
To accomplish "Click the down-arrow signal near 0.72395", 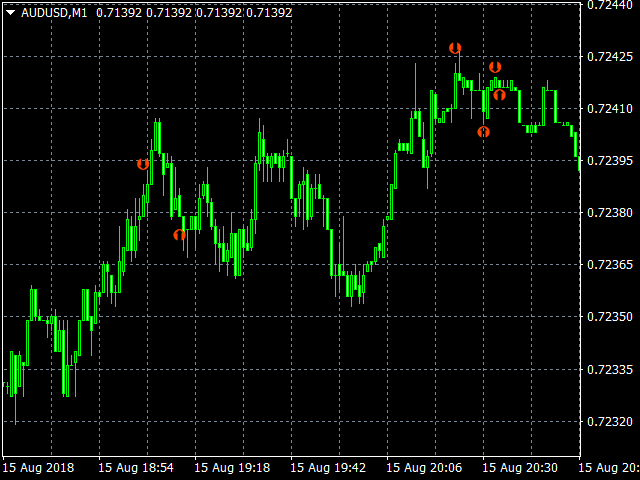I will pos(143,164).
